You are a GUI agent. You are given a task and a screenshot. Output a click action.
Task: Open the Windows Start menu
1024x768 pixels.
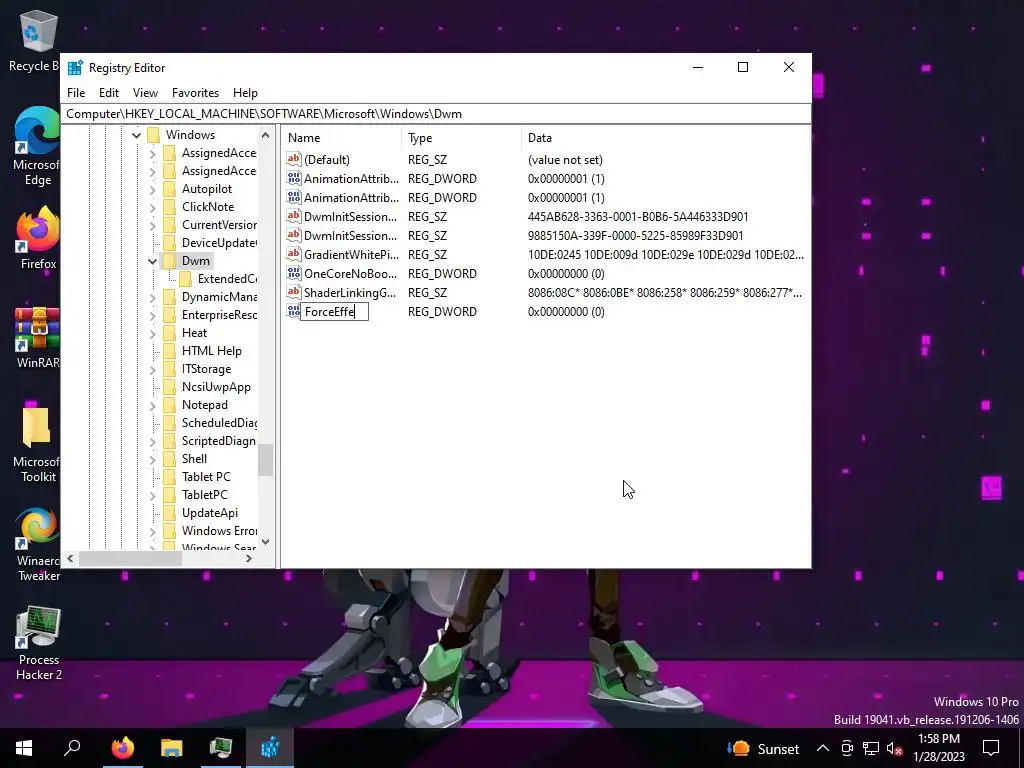pos(24,748)
